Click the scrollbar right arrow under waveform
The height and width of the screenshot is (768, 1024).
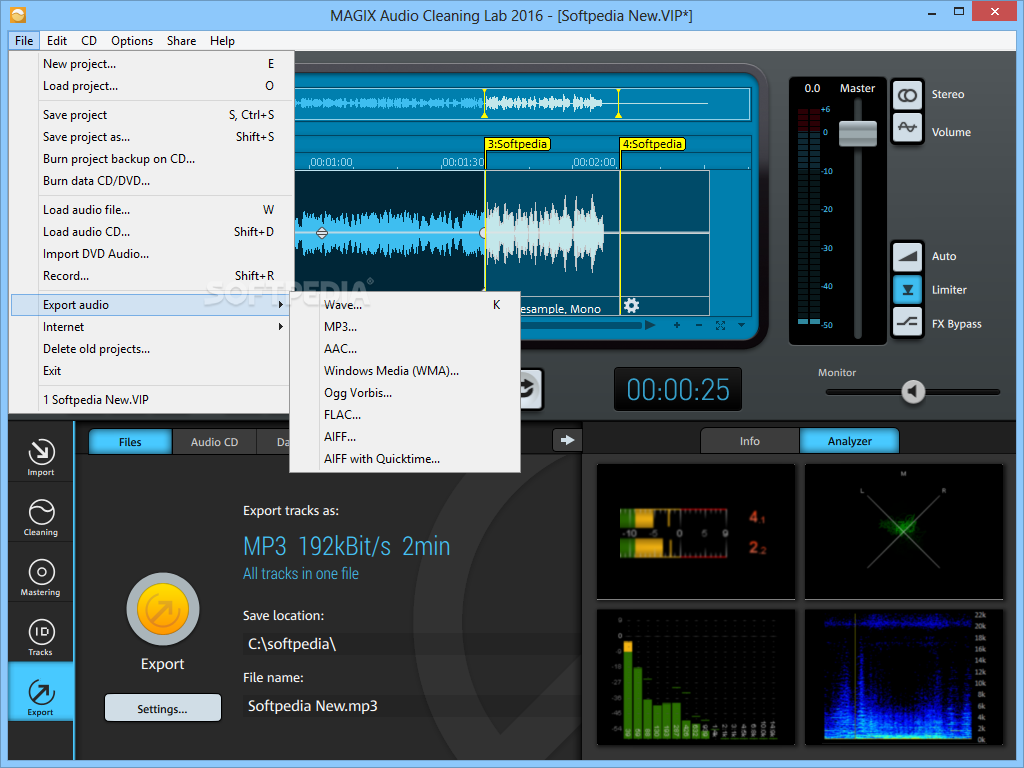coord(650,325)
